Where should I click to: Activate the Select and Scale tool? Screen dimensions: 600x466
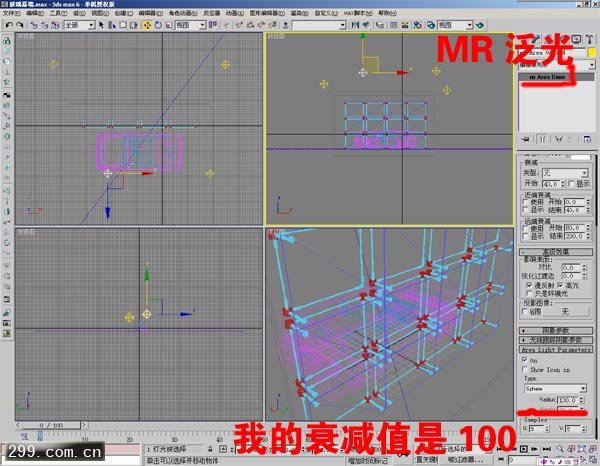(169, 25)
